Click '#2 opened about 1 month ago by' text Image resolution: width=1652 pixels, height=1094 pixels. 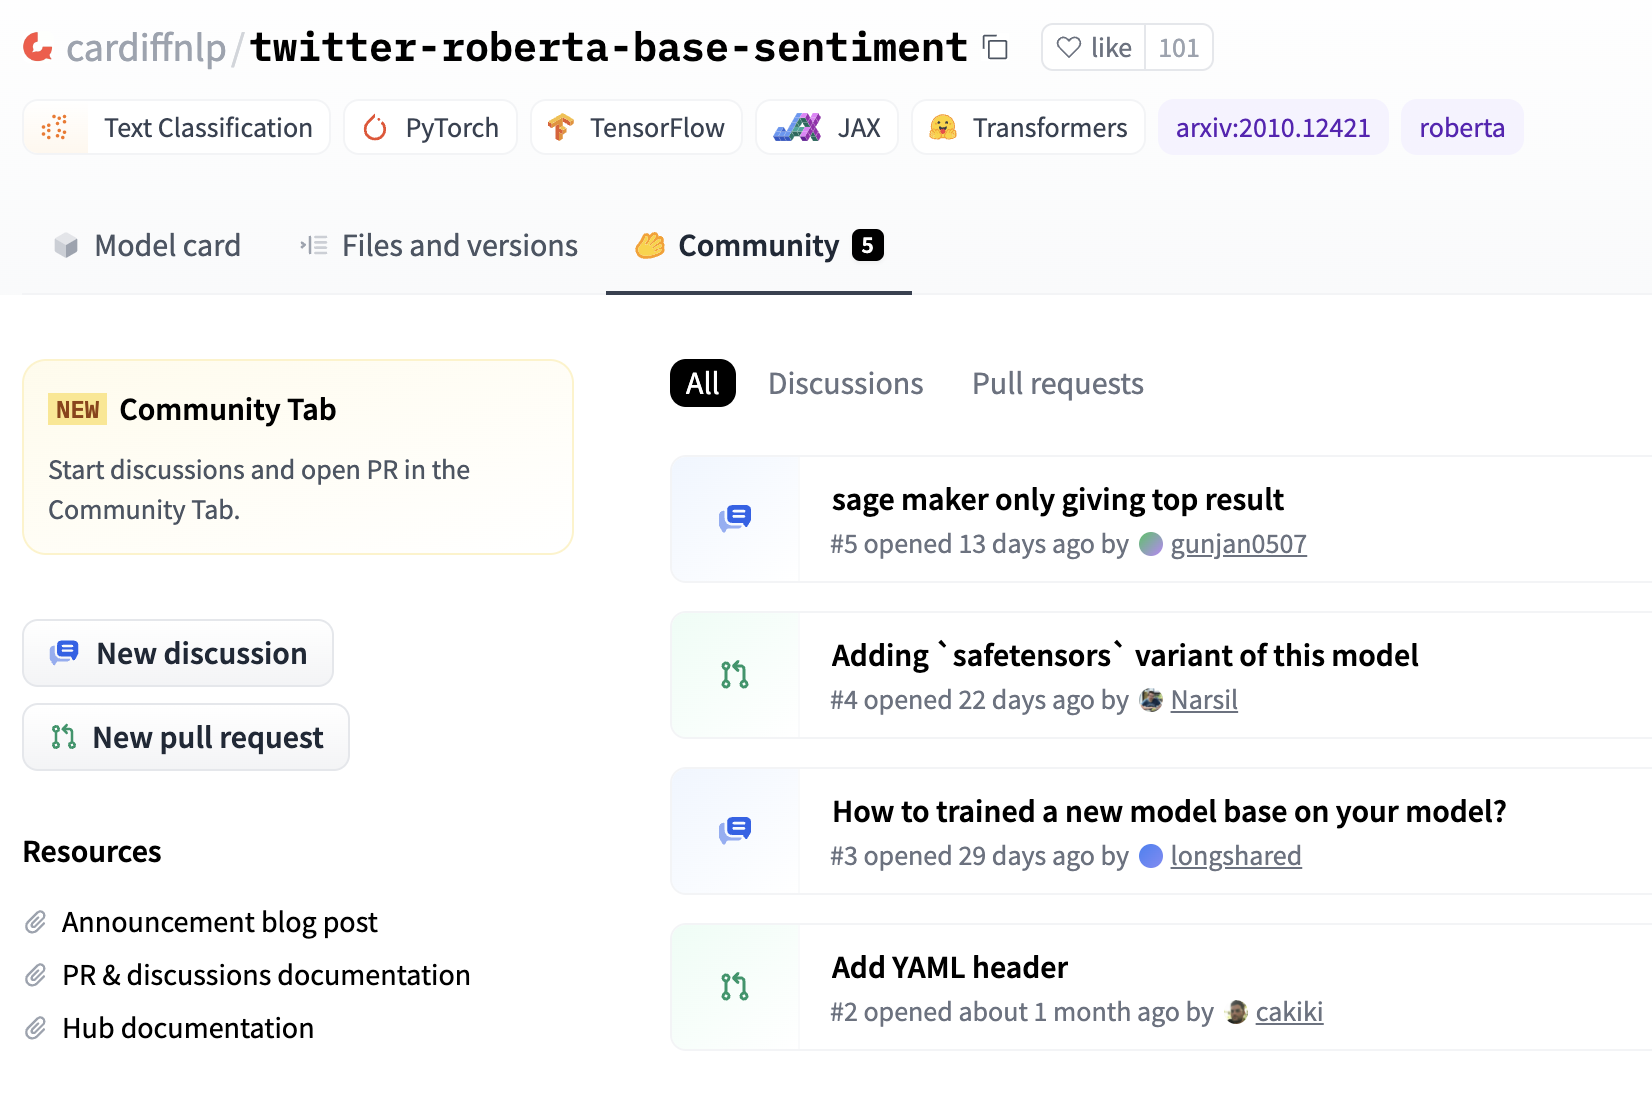tap(1021, 1011)
